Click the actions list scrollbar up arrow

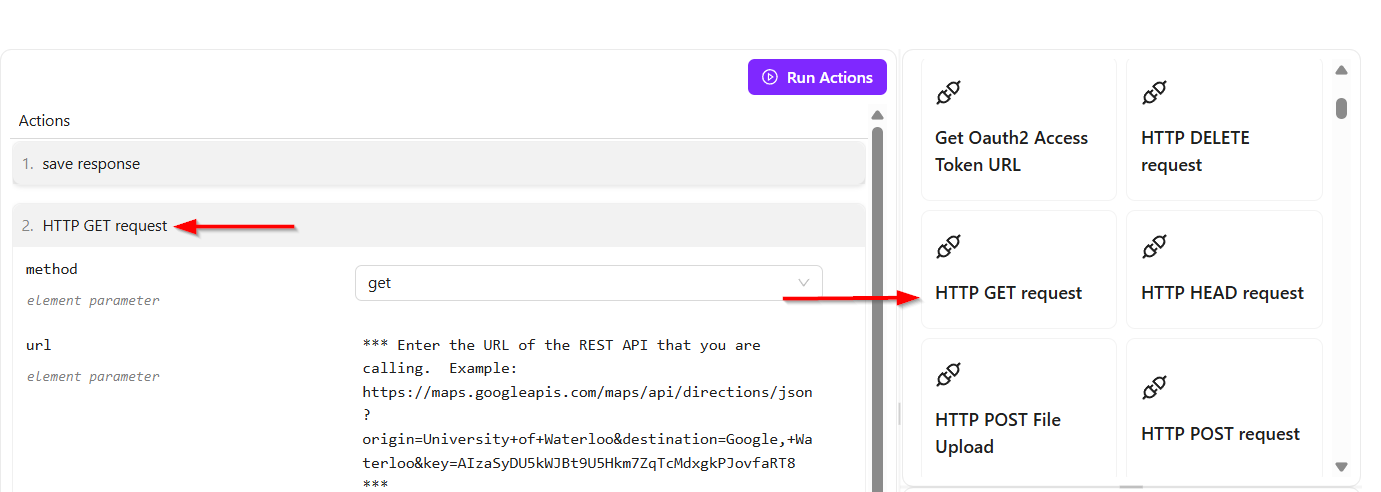877,115
